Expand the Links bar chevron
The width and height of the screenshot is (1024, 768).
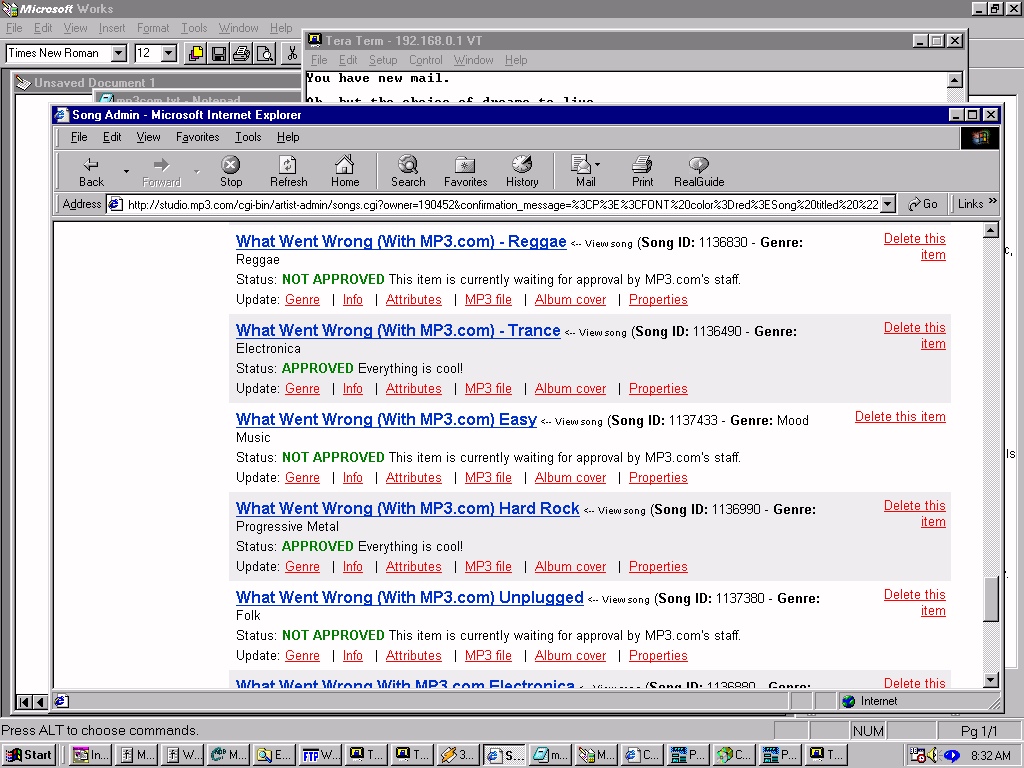click(x=993, y=201)
